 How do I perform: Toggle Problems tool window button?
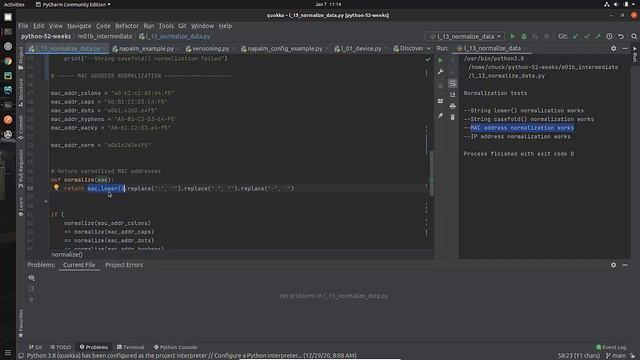tap(94, 347)
